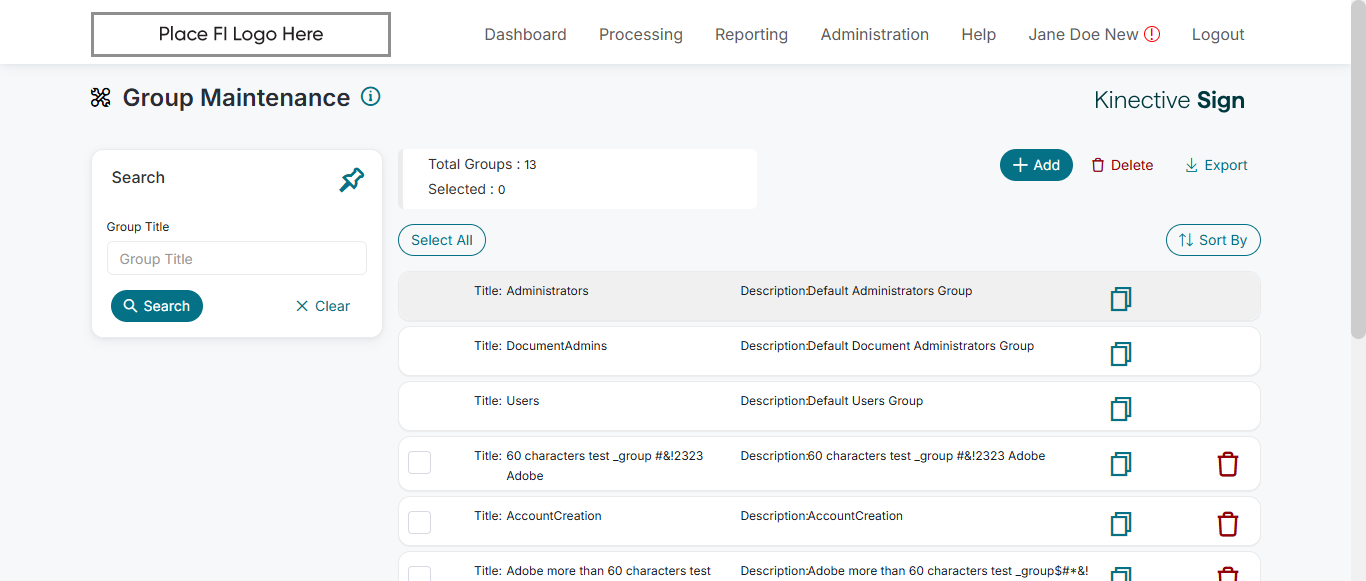Click the Select All button
Viewport: 1366px width, 581px height.
pos(441,240)
